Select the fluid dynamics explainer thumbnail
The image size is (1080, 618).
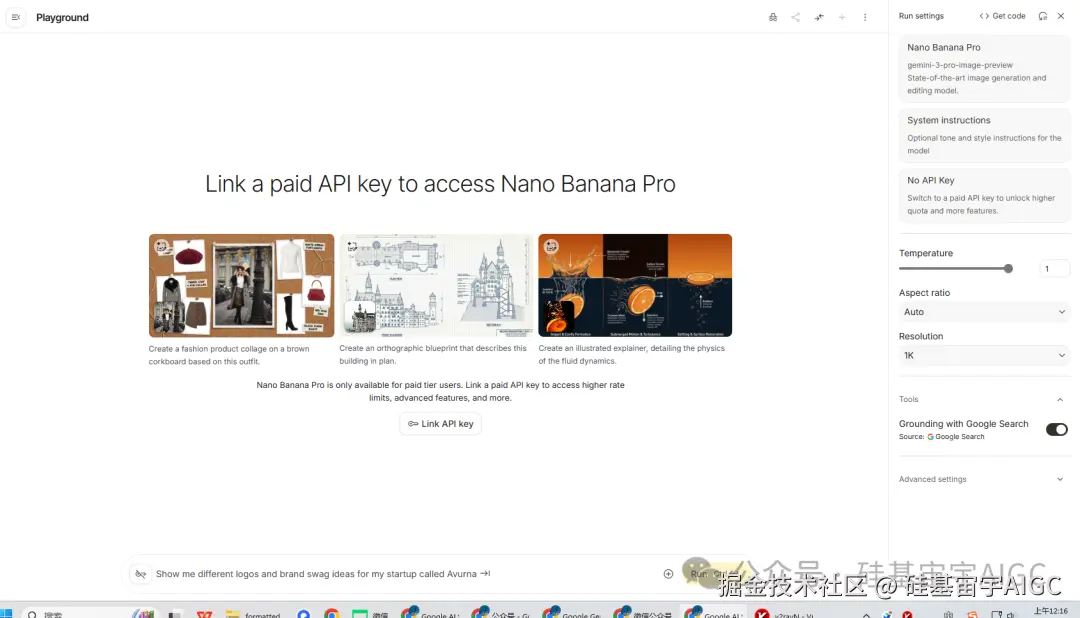(635, 285)
